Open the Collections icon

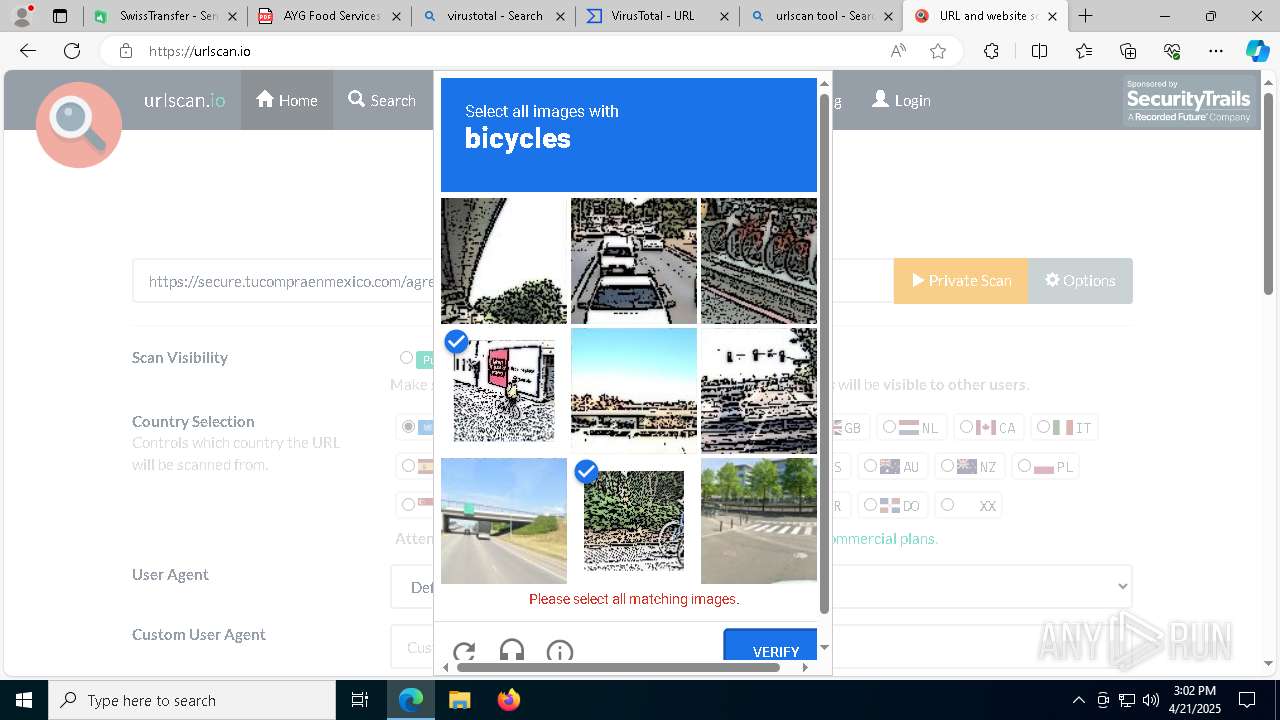point(1128,51)
